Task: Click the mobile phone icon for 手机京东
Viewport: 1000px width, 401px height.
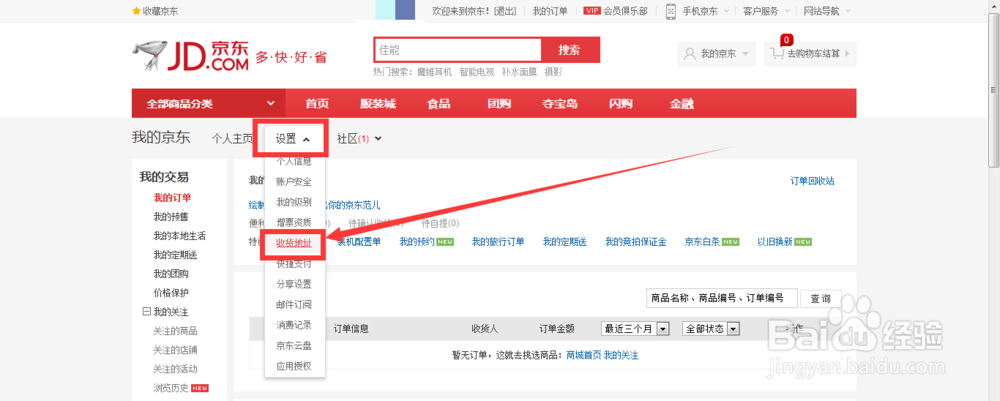Action: click(x=670, y=11)
